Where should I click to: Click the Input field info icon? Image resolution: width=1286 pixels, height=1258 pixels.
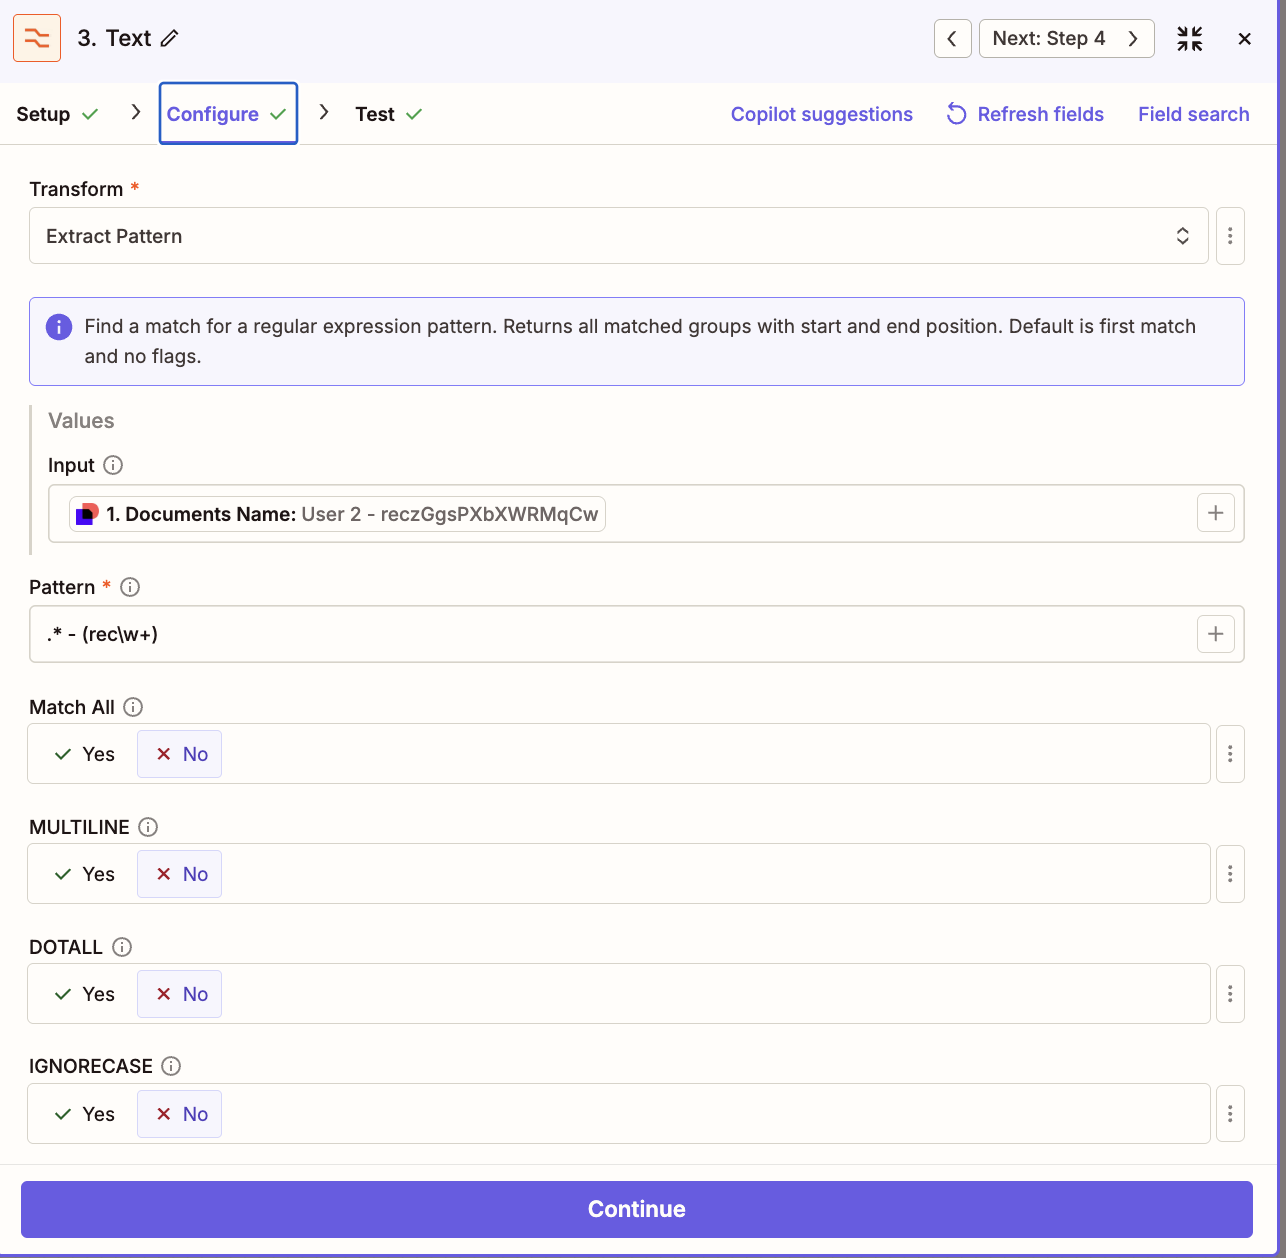click(x=113, y=465)
